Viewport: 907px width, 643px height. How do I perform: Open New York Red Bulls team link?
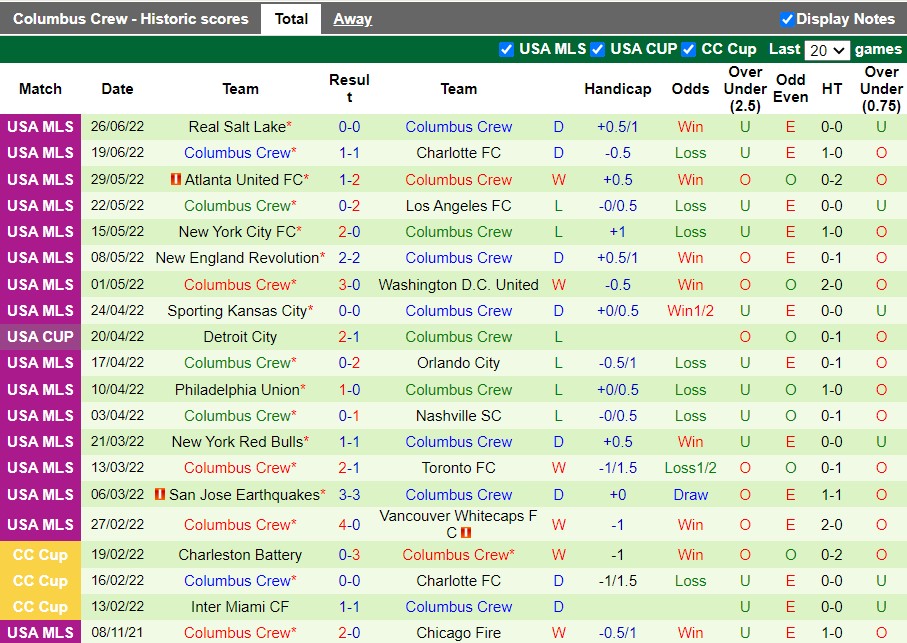click(237, 442)
